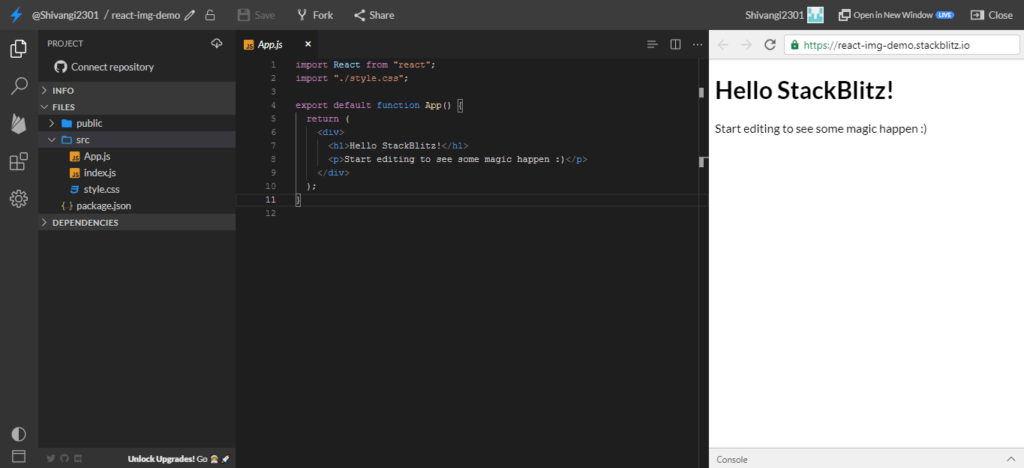The image size is (1024, 468).
Task: Collapse the src folder
Action: [x=137, y=140]
